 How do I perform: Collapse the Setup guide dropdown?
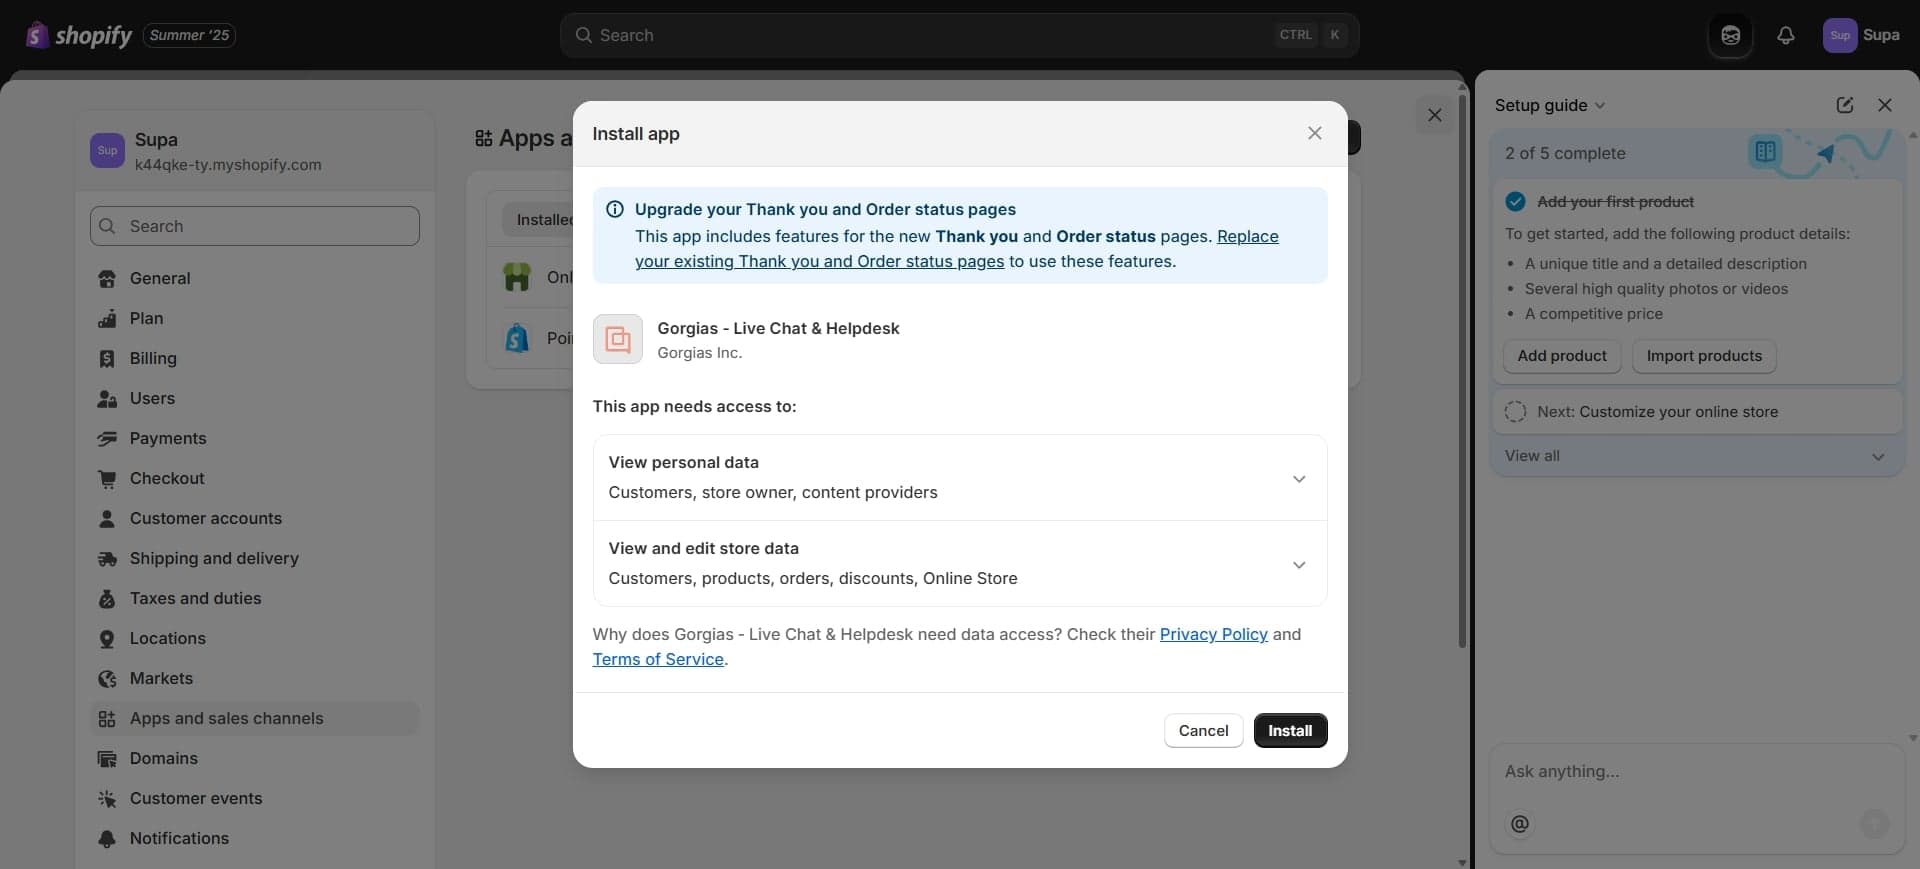[x=1600, y=105]
